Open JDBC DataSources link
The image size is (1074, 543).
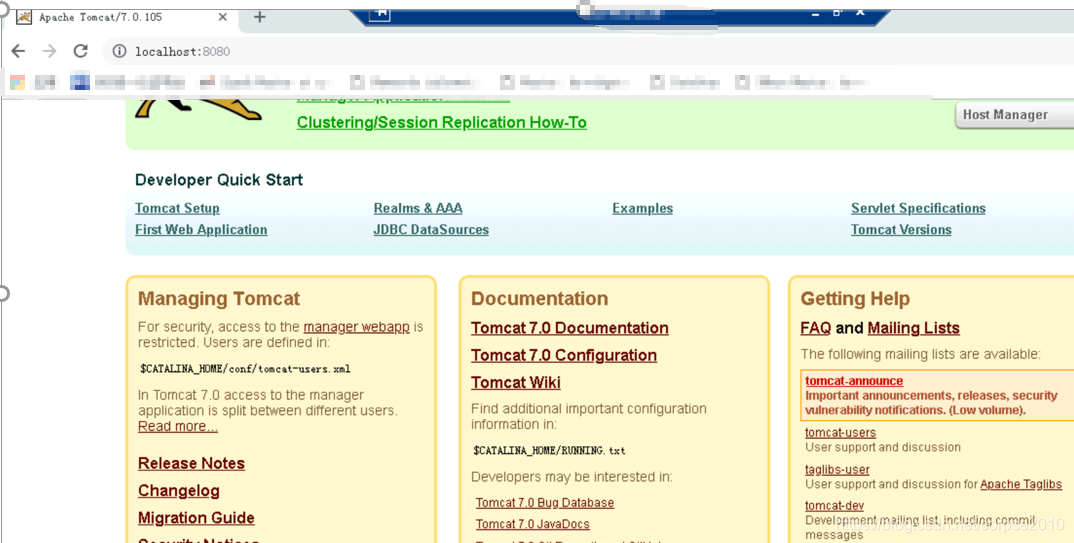tap(431, 229)
